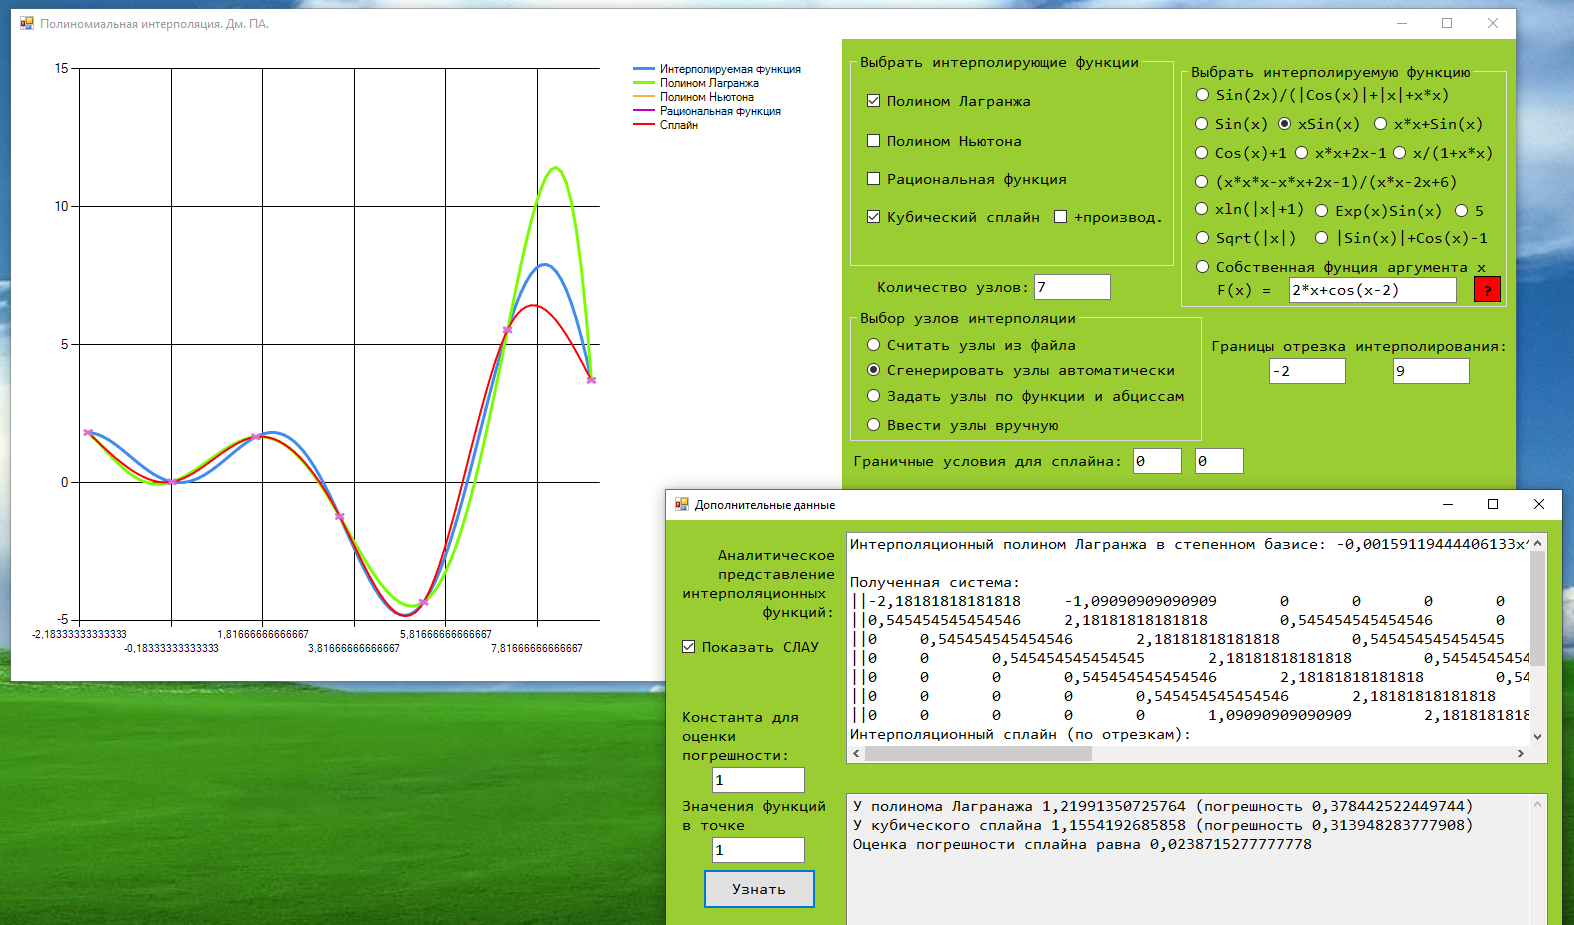The height and width of the screenshot is (925, 1574).
Task: Select the constant 5 function radio
Action: [x=1462, y=211]
